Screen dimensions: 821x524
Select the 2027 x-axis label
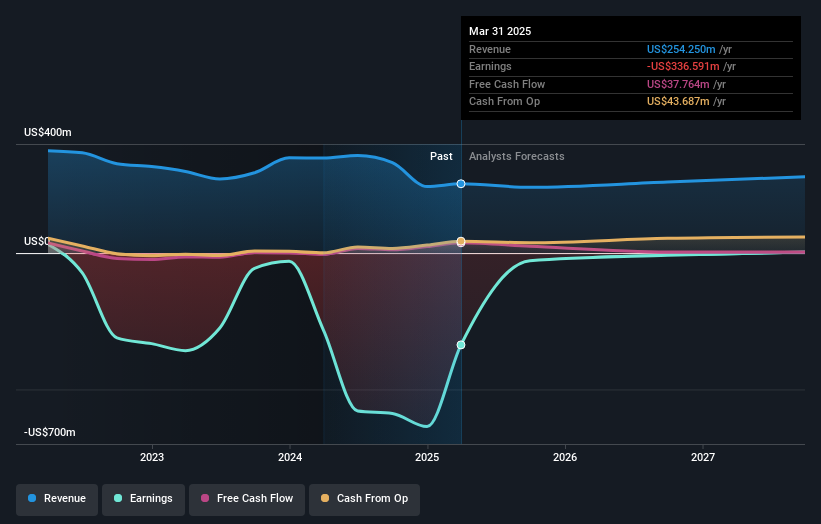point(703,457)
